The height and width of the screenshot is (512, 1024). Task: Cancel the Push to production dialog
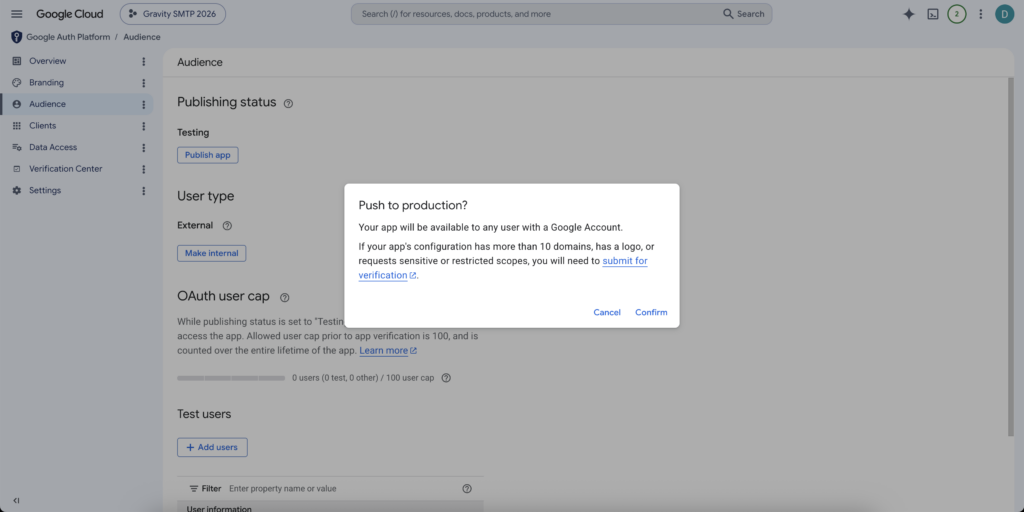coord(607,312)
